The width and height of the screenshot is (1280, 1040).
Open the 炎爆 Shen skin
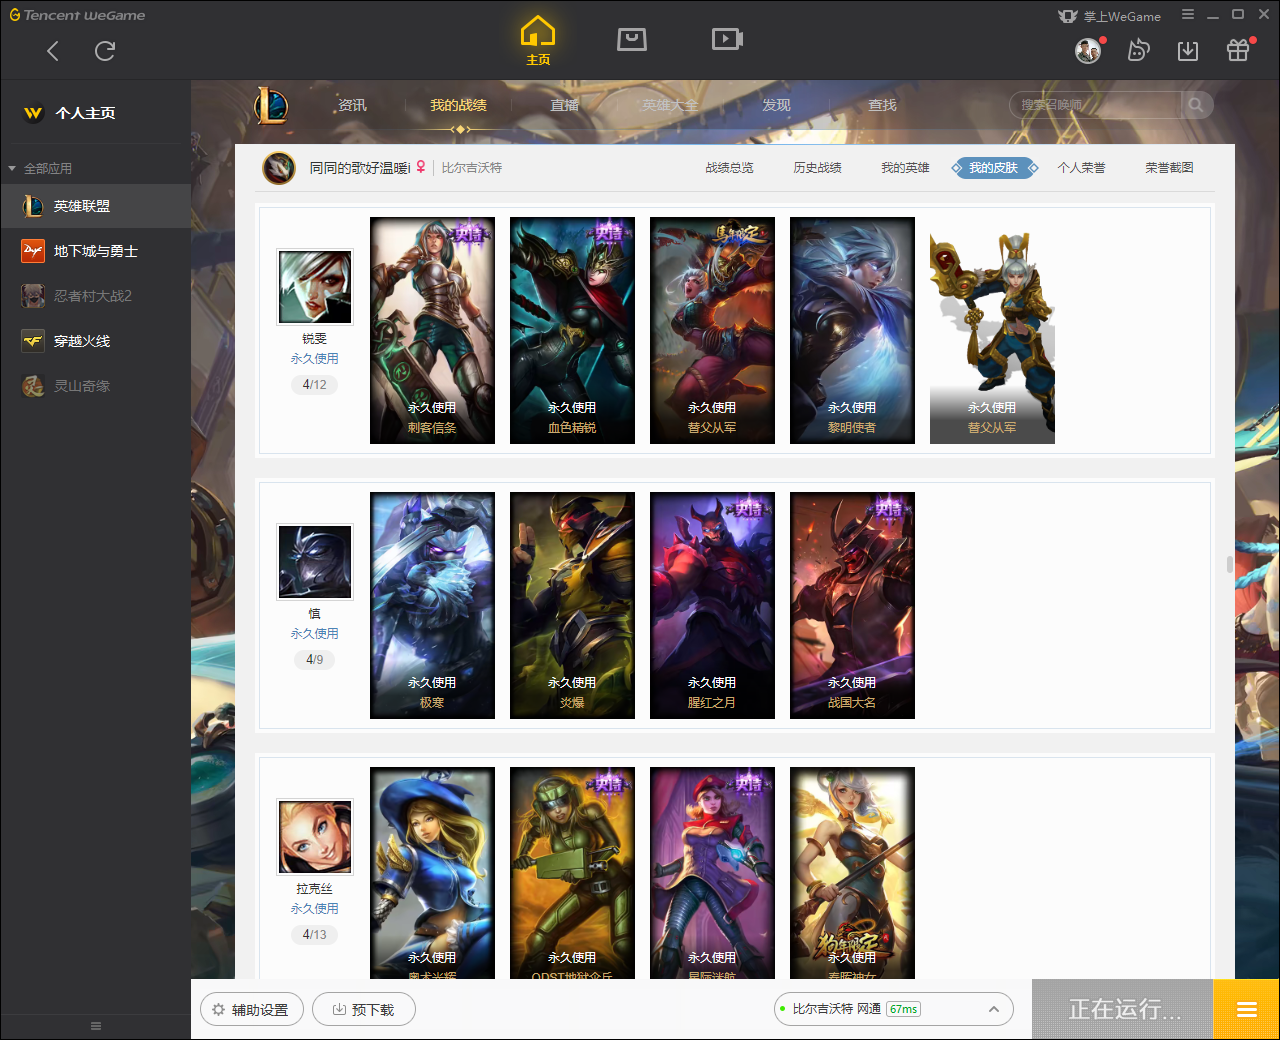pos(572,605)
